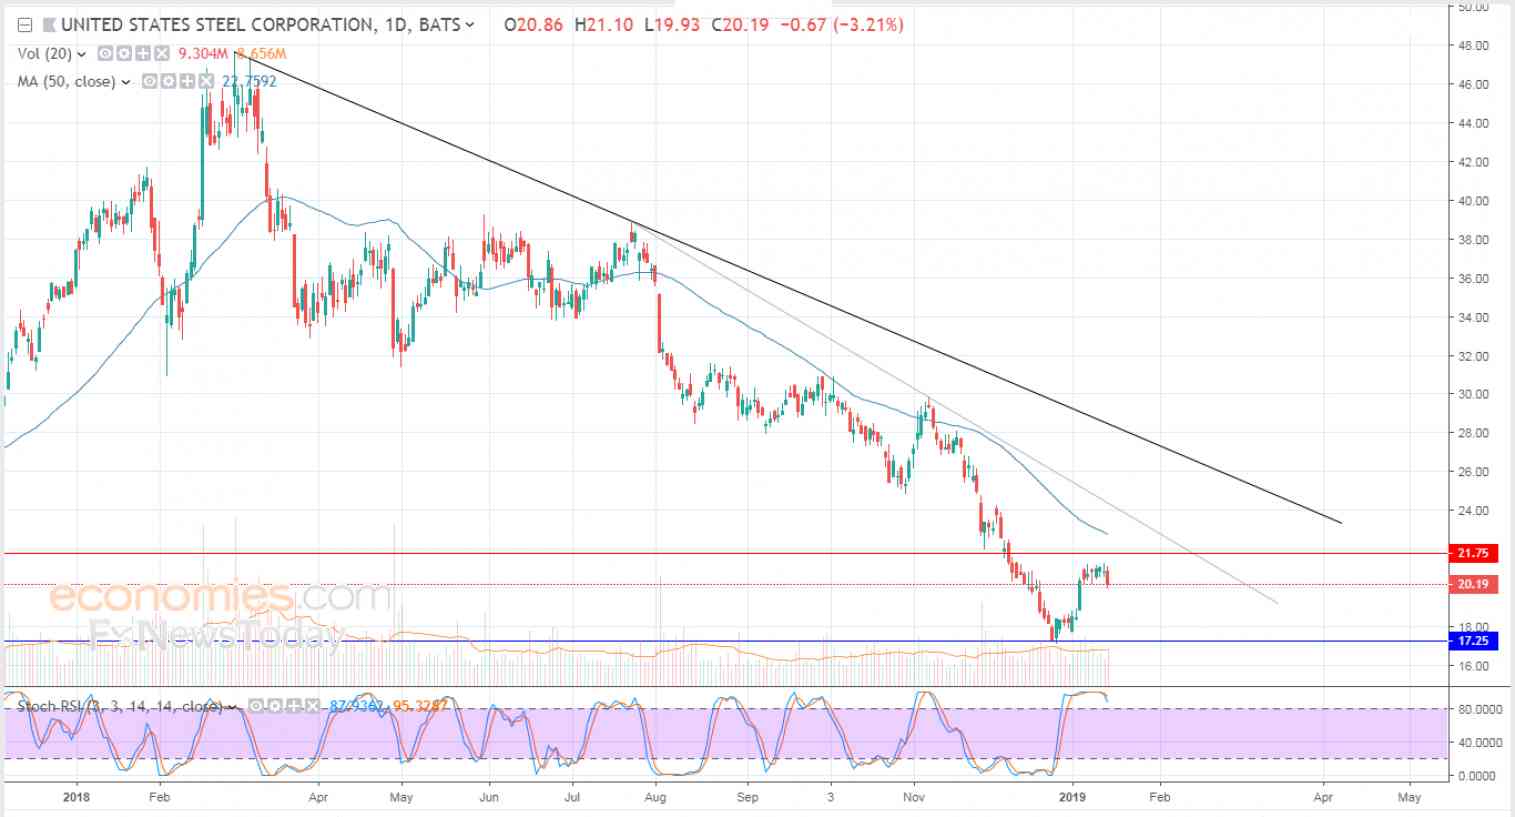
Task: Click the Nov label on the time axis
Action: (x=914, y=797)
